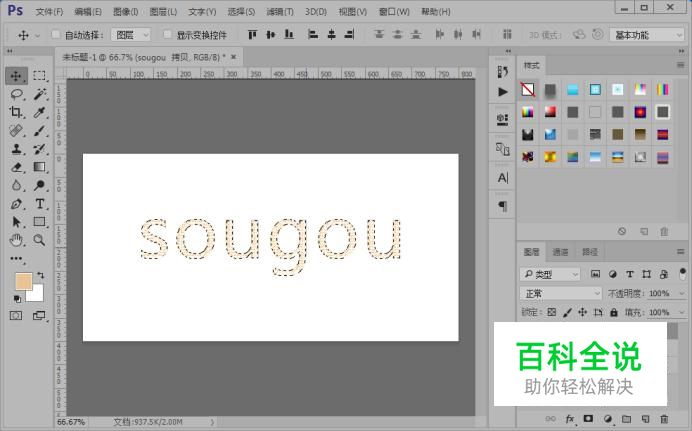692x431 pixels.
Task: Enable the 自动选择 checkbox
Action: coord(56,34)
